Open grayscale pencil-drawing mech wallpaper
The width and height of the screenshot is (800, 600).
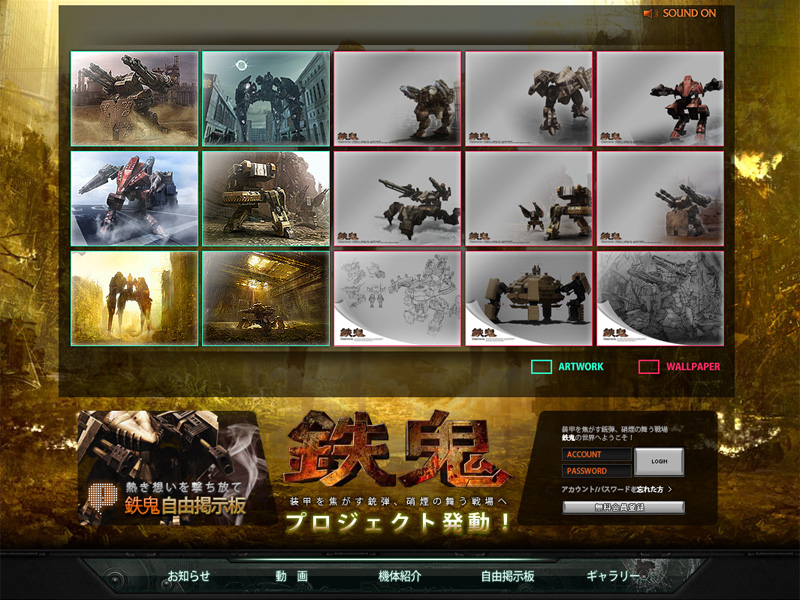(x=660, y=298)
